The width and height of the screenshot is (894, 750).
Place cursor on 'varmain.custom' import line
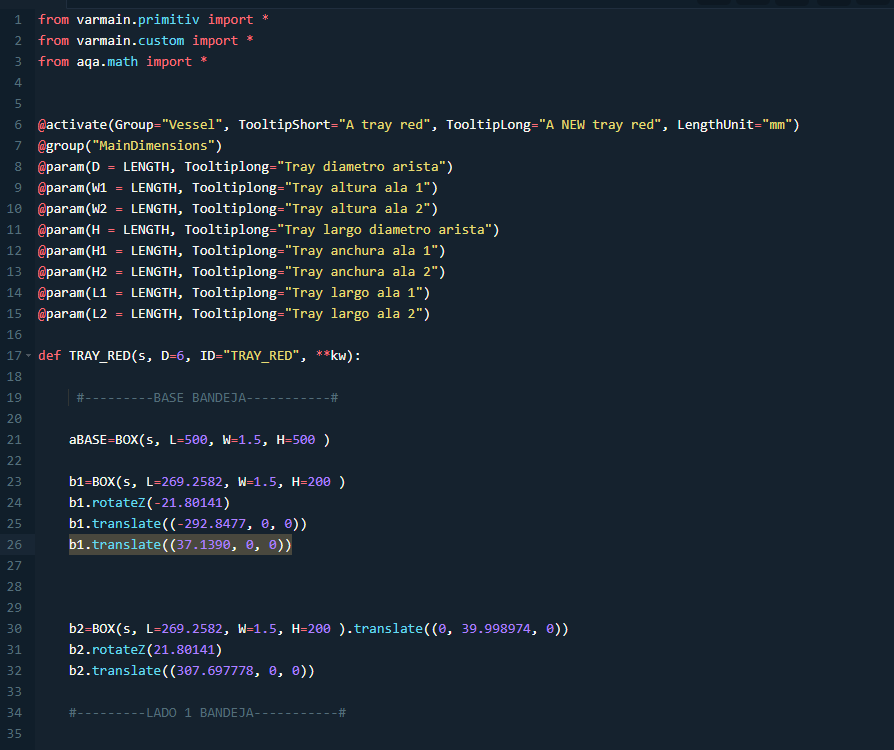146,41
